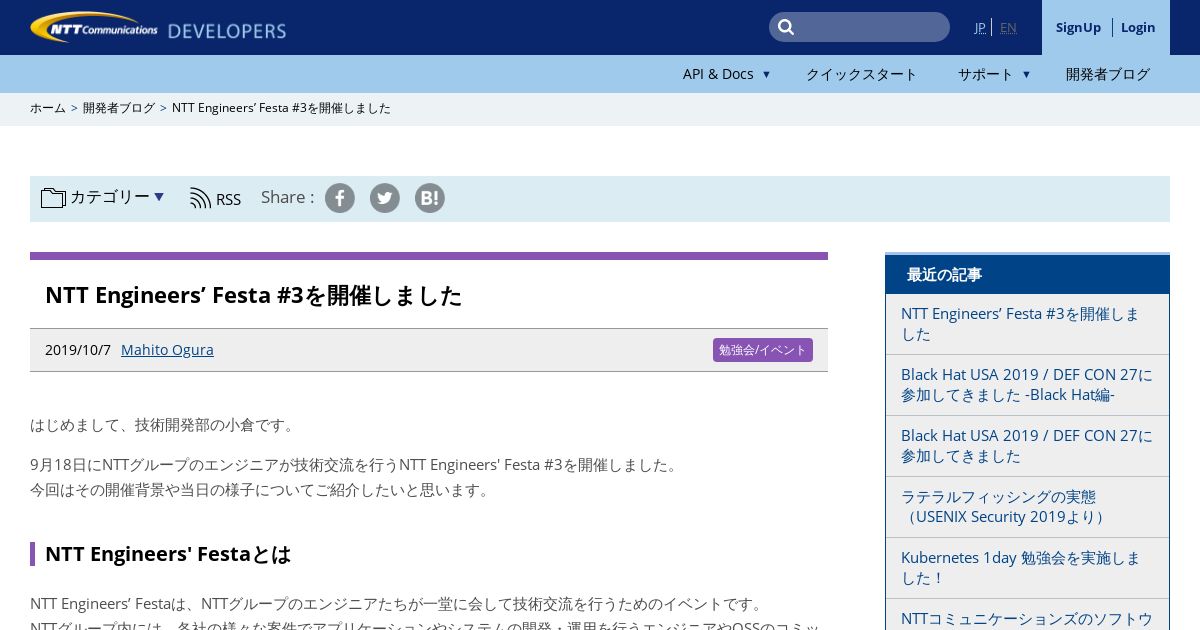Go to ホーム via breadcrumb

click(47, 108)
